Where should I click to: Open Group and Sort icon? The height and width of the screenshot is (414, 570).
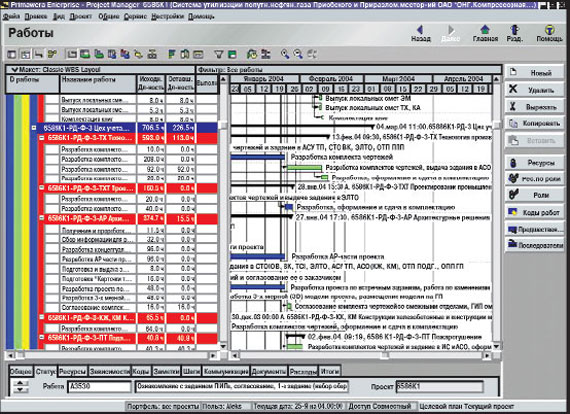[x=232, y=55]
